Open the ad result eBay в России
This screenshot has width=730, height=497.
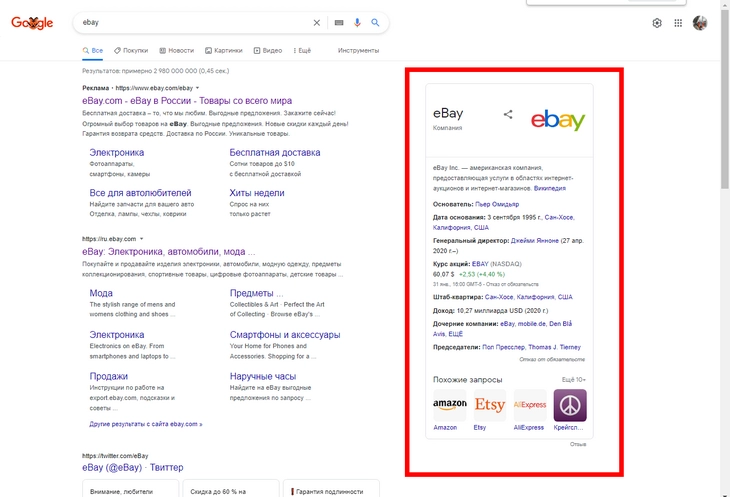(x=187, y=101)
